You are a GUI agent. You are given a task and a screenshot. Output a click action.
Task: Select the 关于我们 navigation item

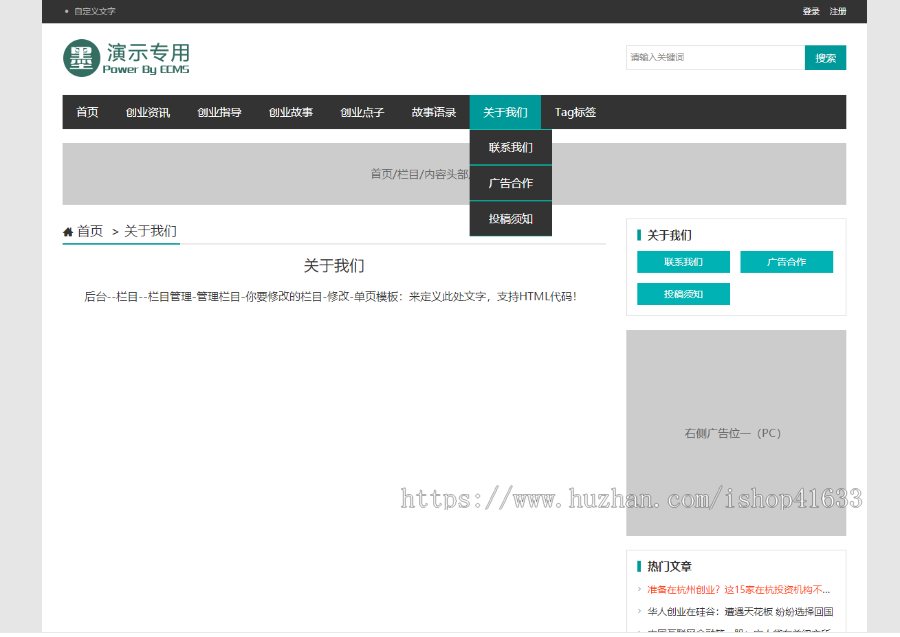click(x=505, y=112)
